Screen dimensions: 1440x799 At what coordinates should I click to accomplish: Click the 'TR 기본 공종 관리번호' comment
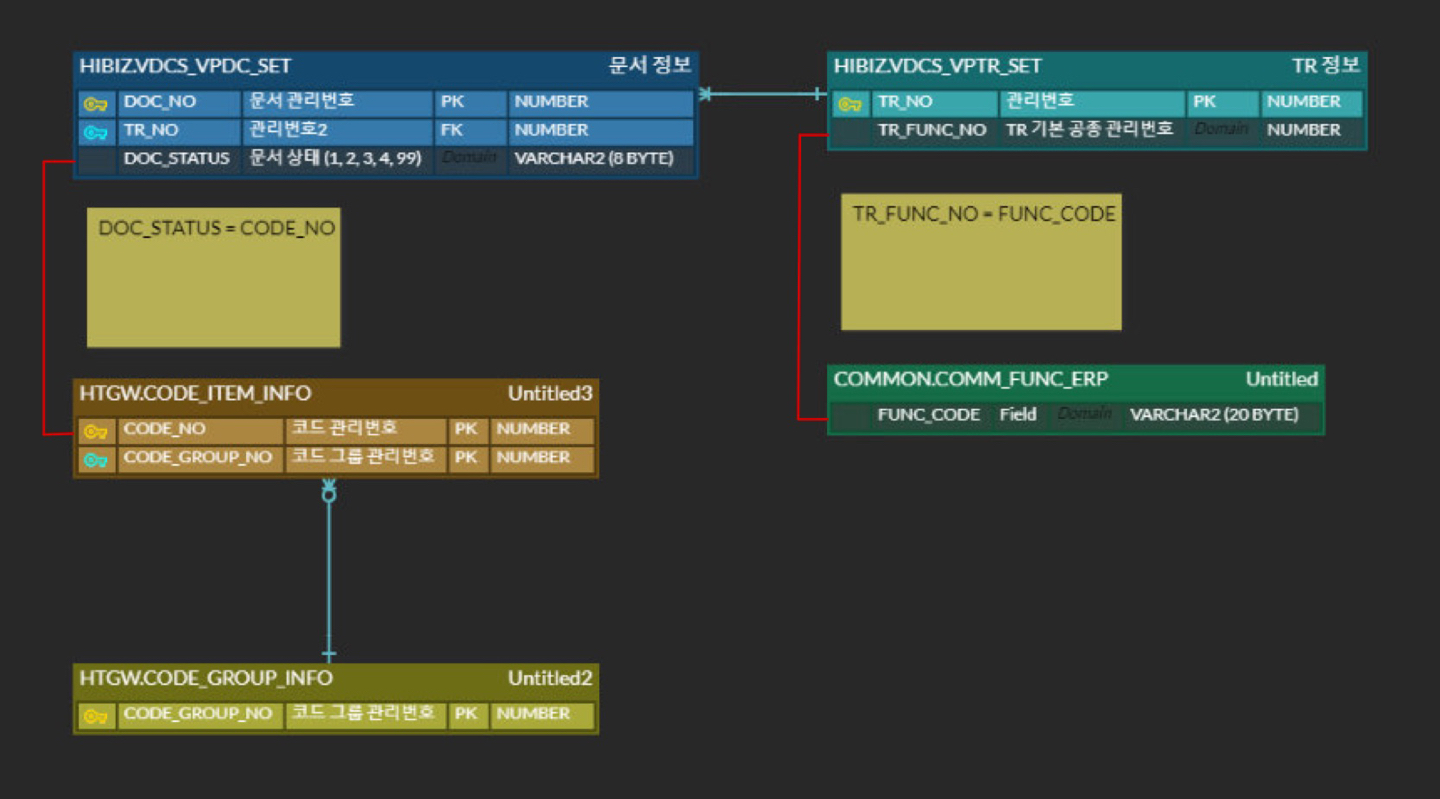point(1090,129)
